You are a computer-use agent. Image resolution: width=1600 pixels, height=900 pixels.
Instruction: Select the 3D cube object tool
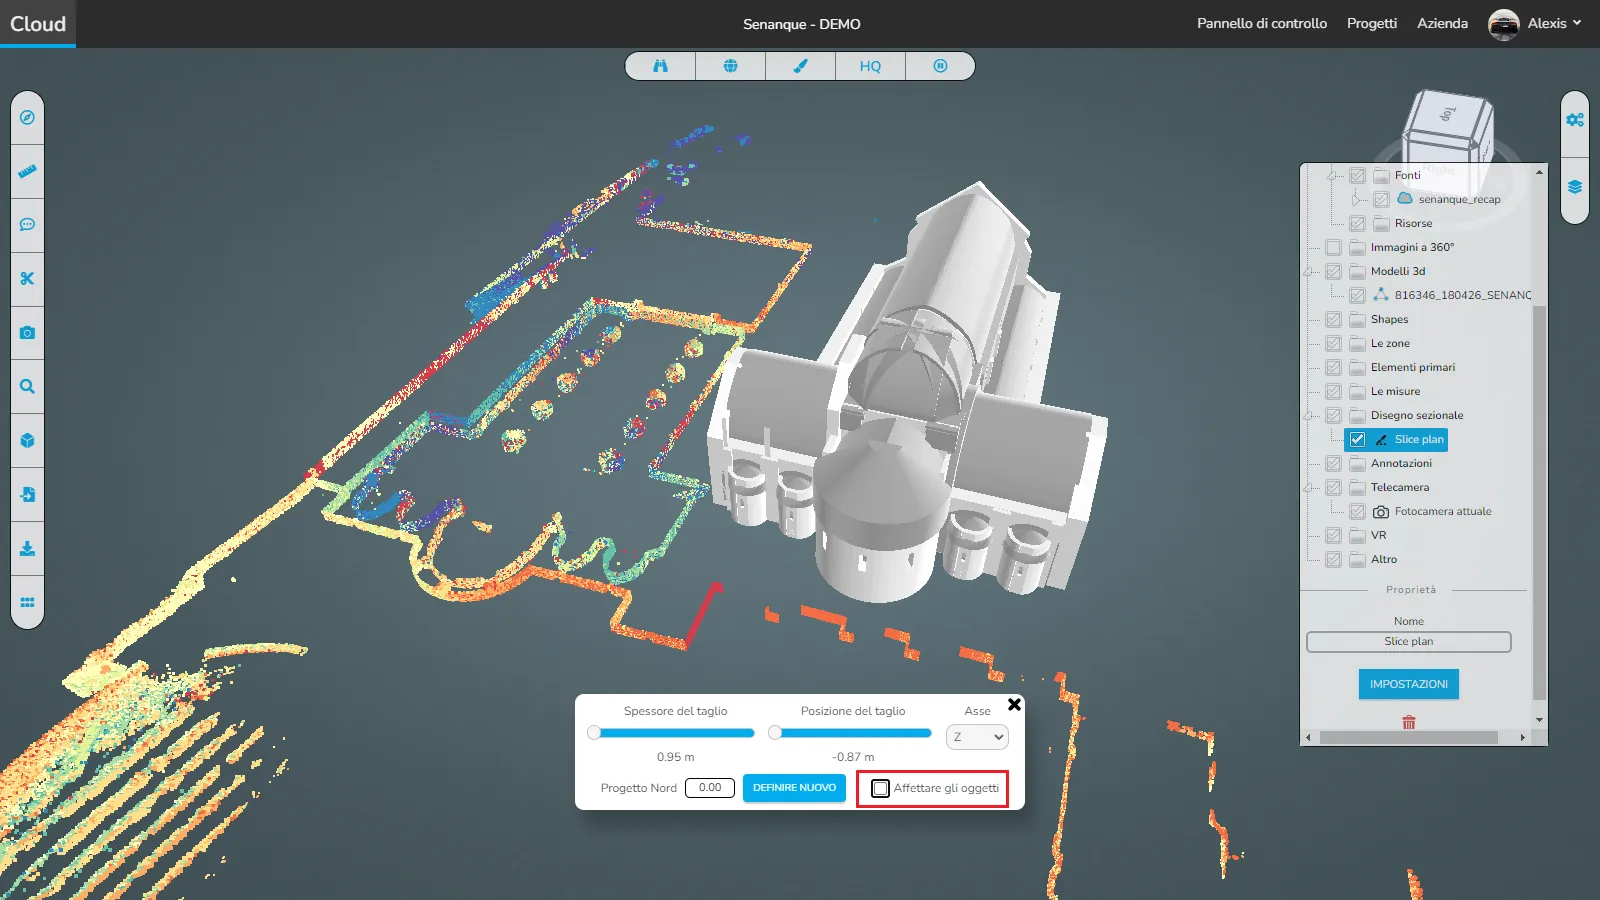(27, 441)
